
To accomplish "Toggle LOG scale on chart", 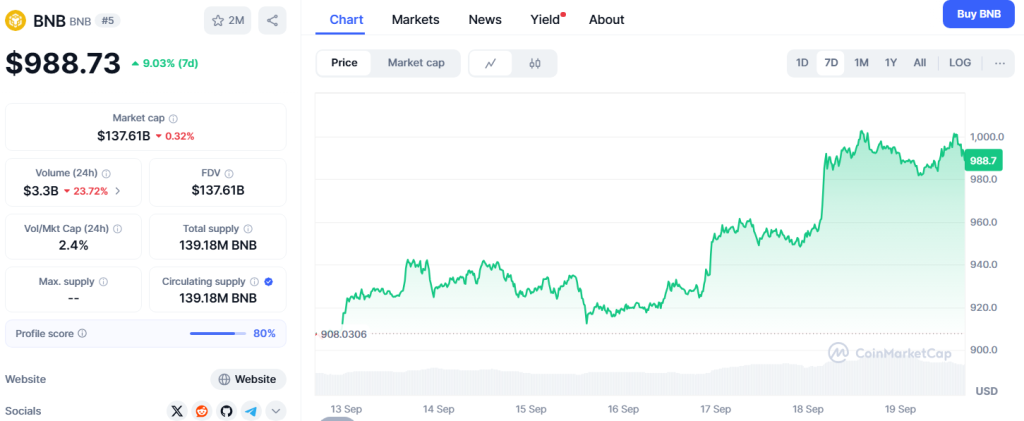I will pyautogui.click(x=960, y=63).
